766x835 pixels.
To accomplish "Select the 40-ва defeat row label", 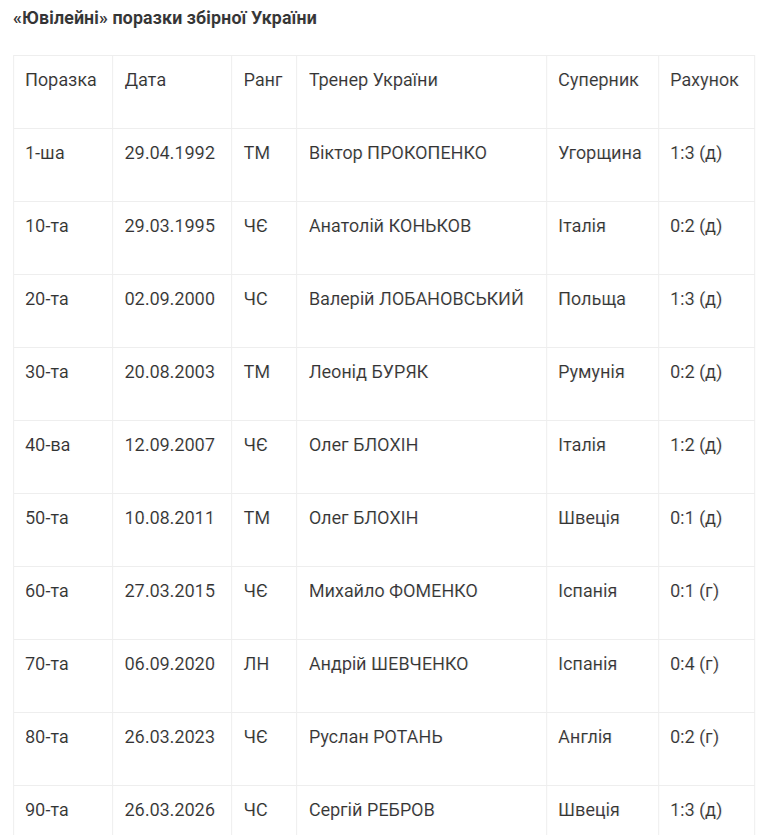I will click(47, 445).
